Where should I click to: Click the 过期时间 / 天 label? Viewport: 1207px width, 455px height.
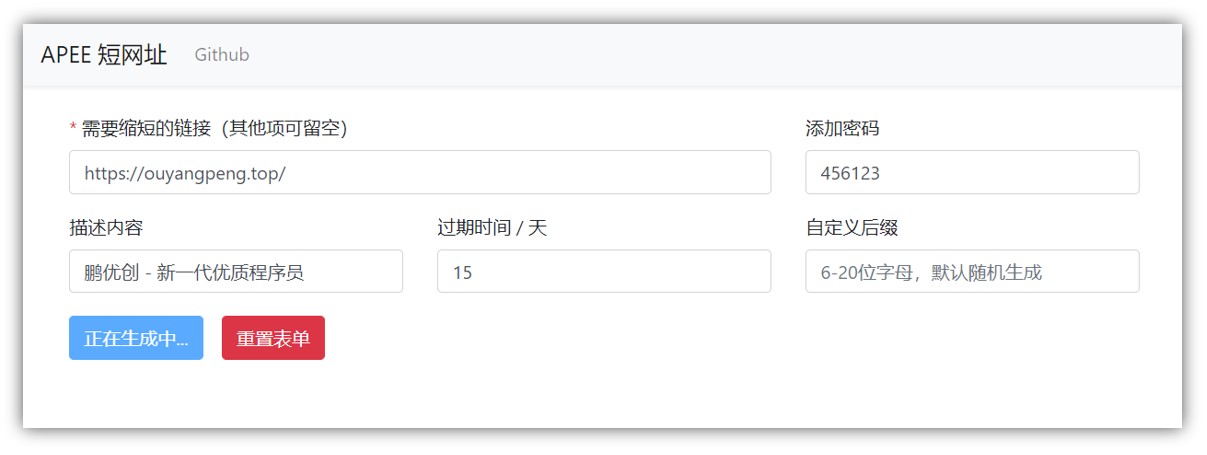492,228
